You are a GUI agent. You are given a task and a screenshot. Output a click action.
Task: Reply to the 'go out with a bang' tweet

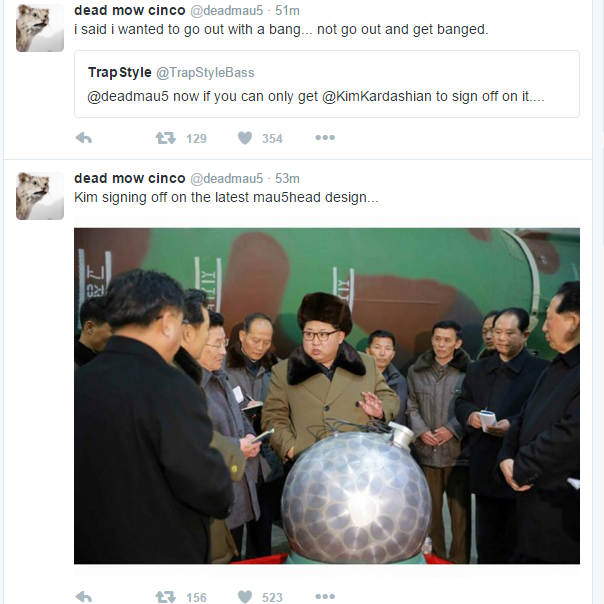(84, 138)
